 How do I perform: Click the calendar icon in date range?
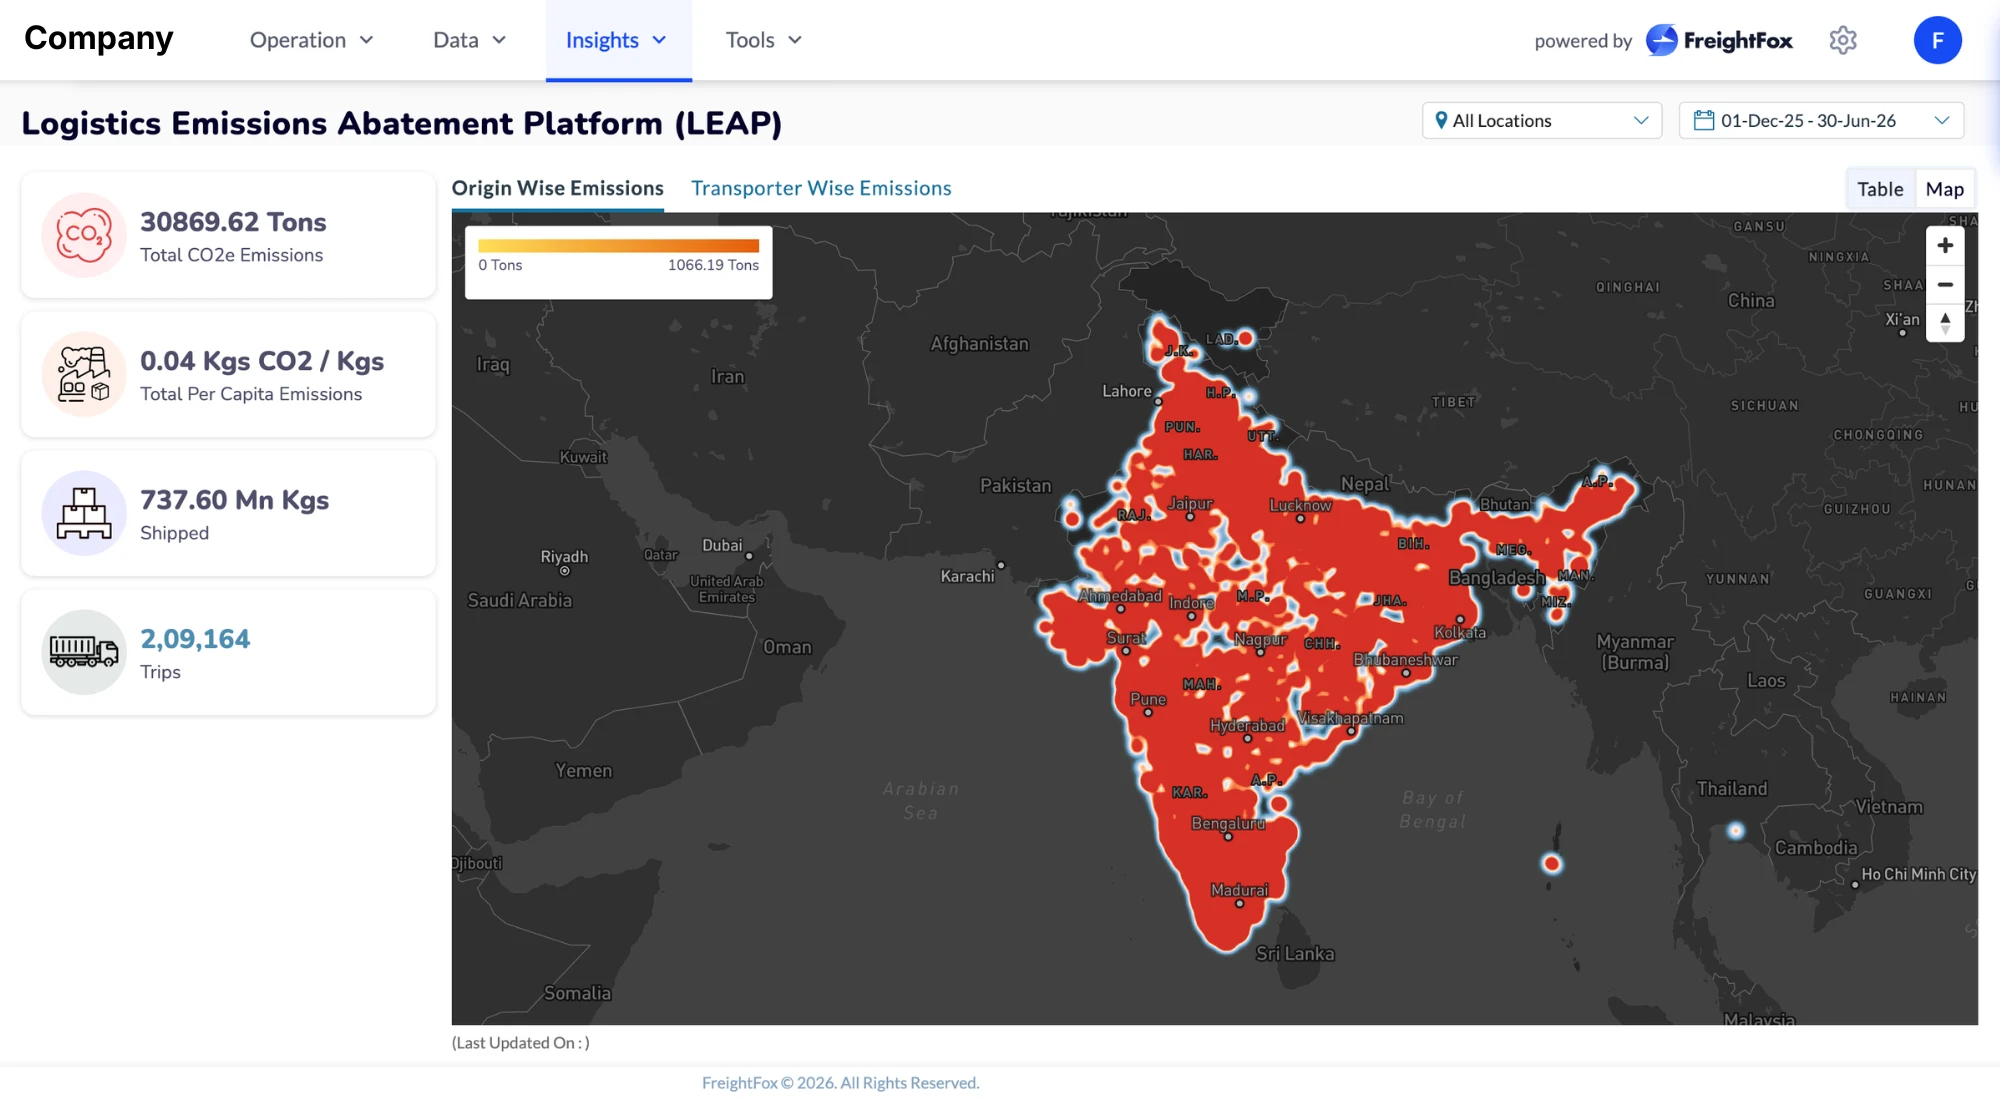point(1704,120)
